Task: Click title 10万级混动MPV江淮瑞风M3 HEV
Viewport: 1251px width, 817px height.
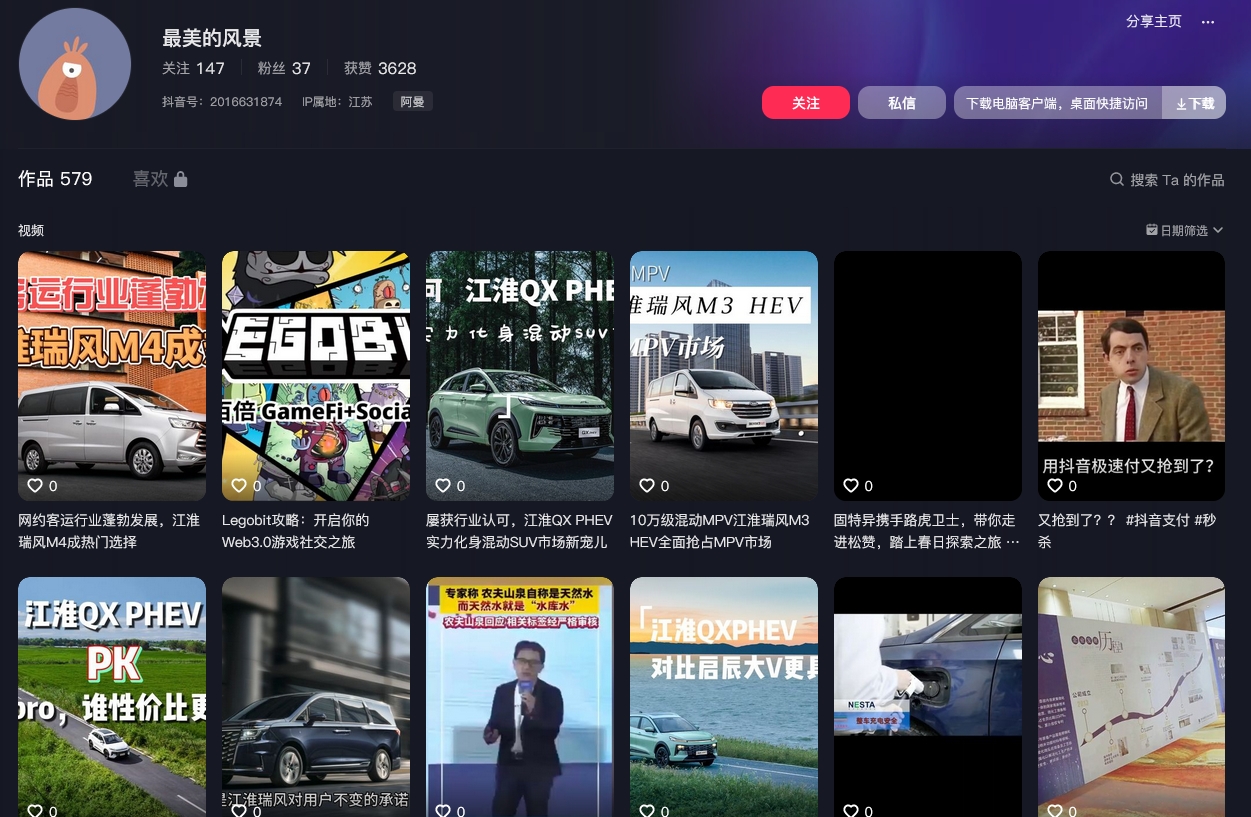Action: pos(720,531)
